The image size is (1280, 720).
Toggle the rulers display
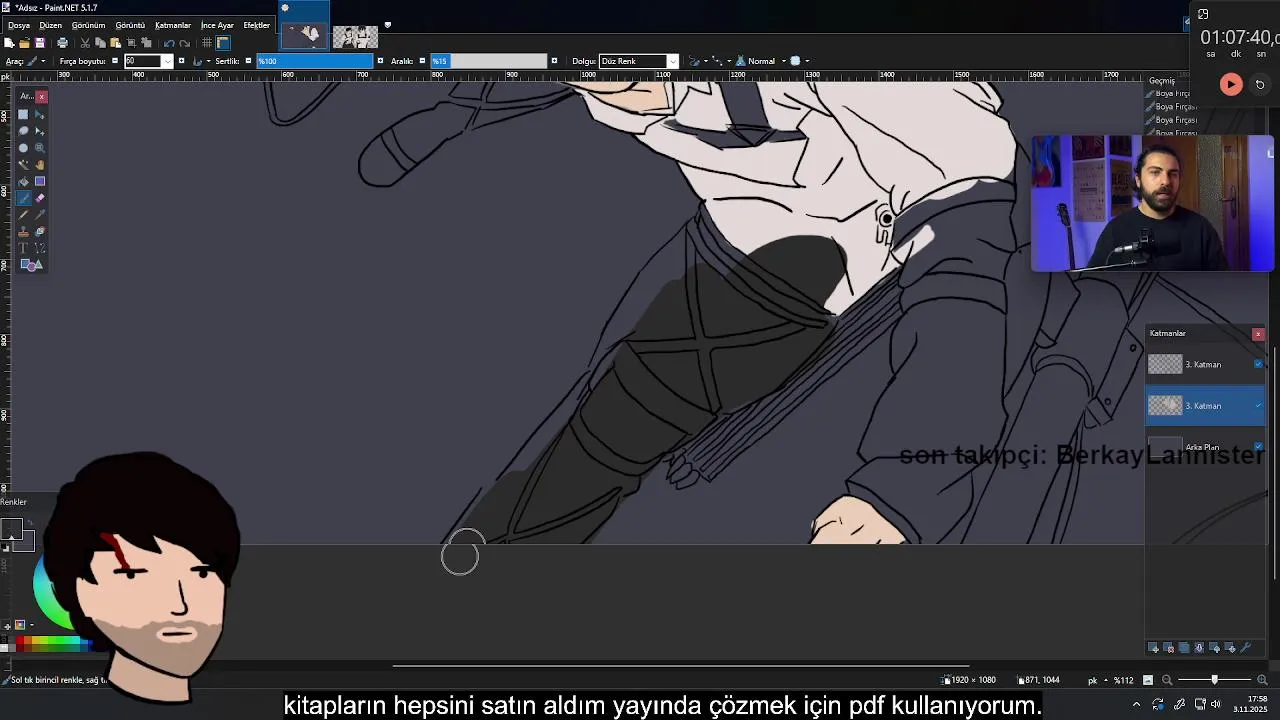pos(223,43)
